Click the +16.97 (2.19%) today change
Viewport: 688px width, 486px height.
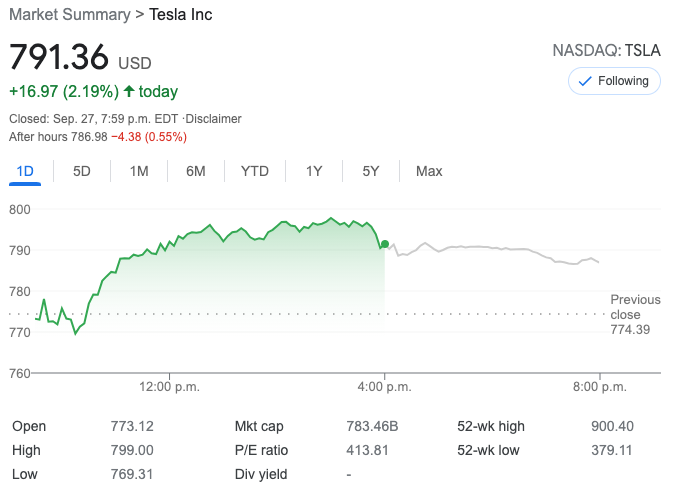[x=93, y=92]
